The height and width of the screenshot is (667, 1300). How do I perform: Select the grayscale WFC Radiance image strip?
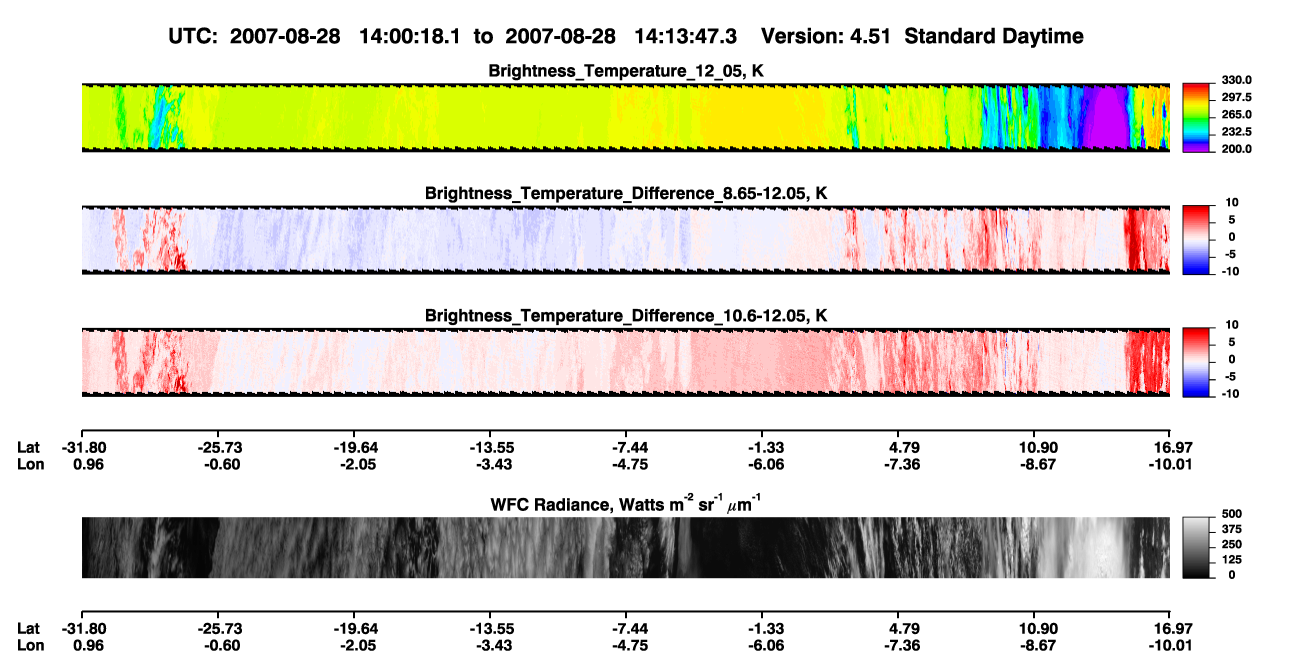tap(625, 547)
